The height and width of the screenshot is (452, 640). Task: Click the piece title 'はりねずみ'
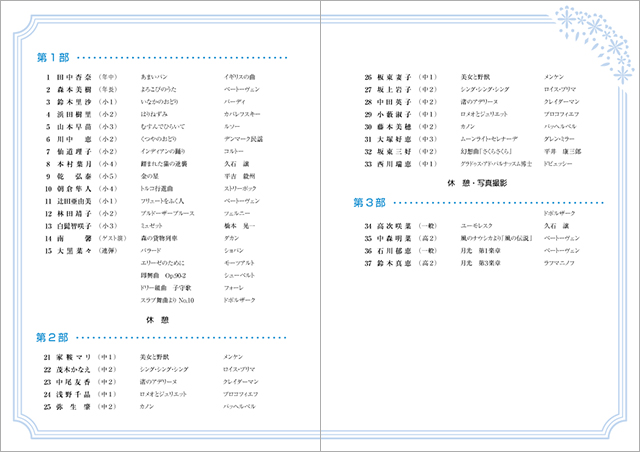[154, 114]
